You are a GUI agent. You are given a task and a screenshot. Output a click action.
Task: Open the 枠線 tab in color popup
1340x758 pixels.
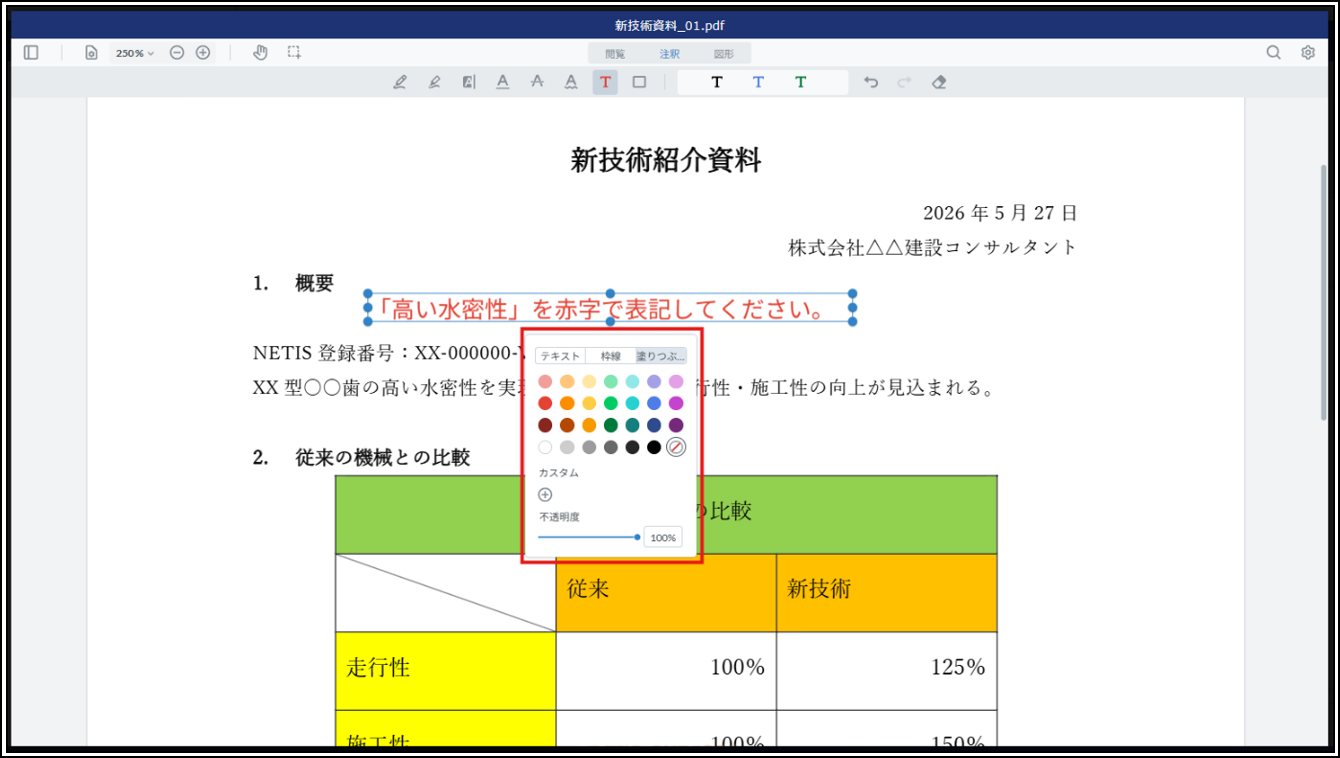[611, 356]
